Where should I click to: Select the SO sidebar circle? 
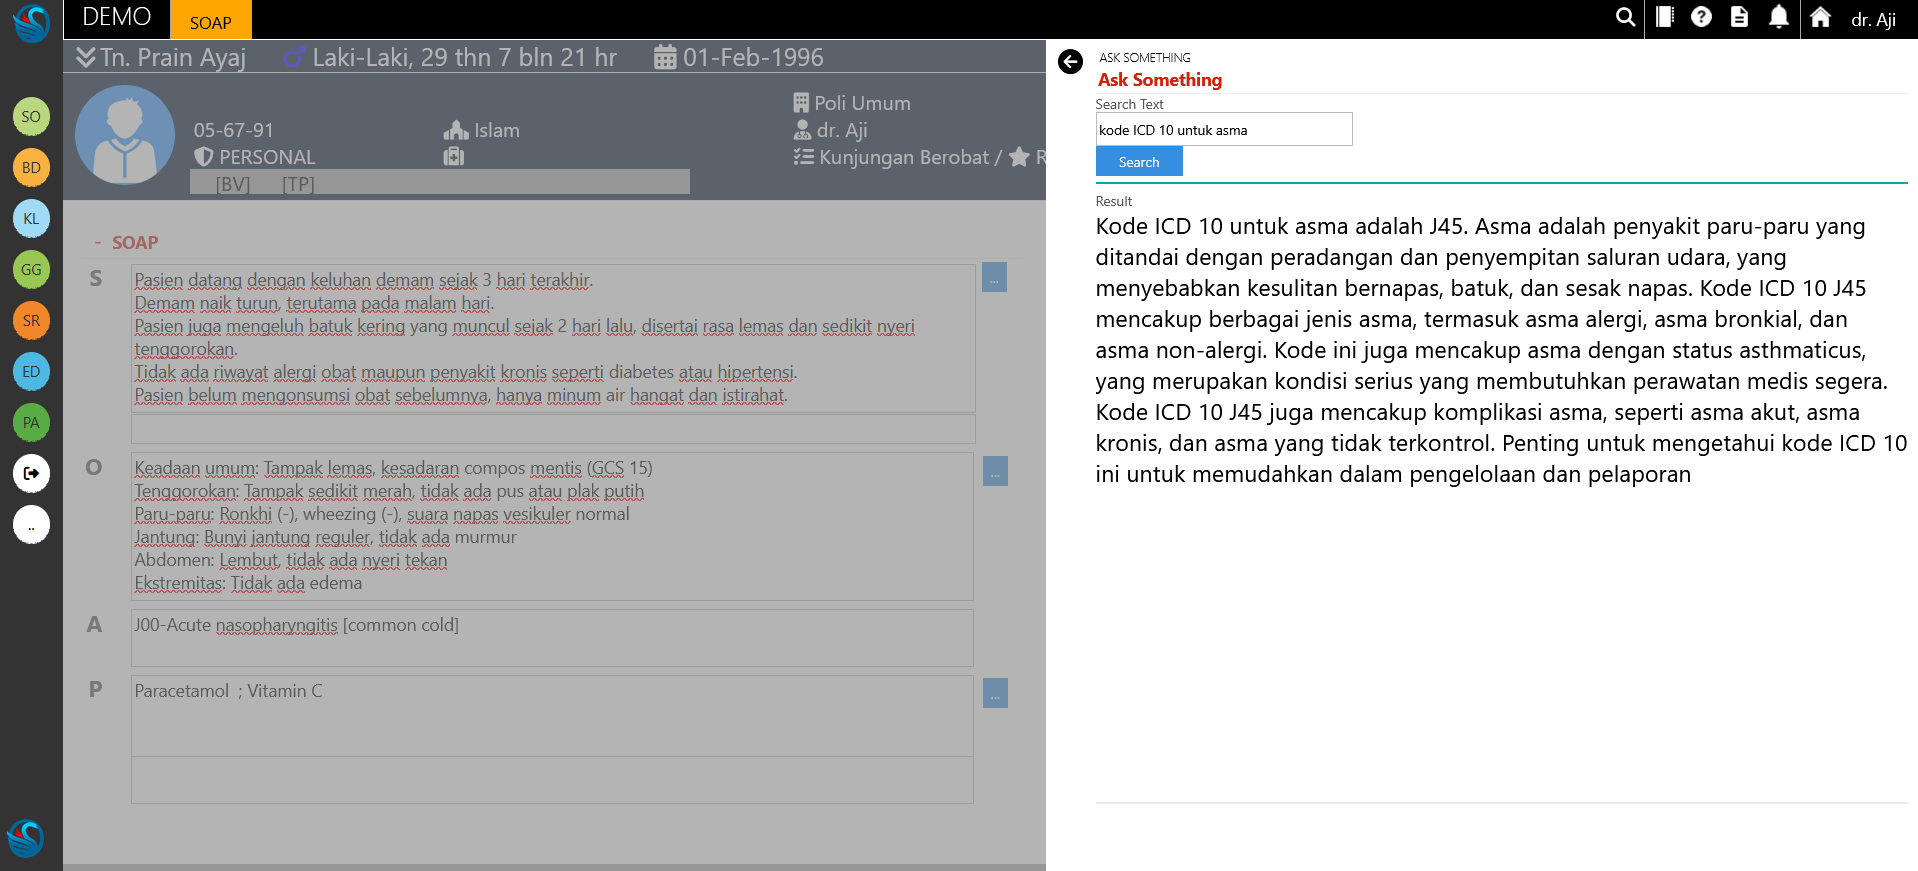[x=31, y=116]
